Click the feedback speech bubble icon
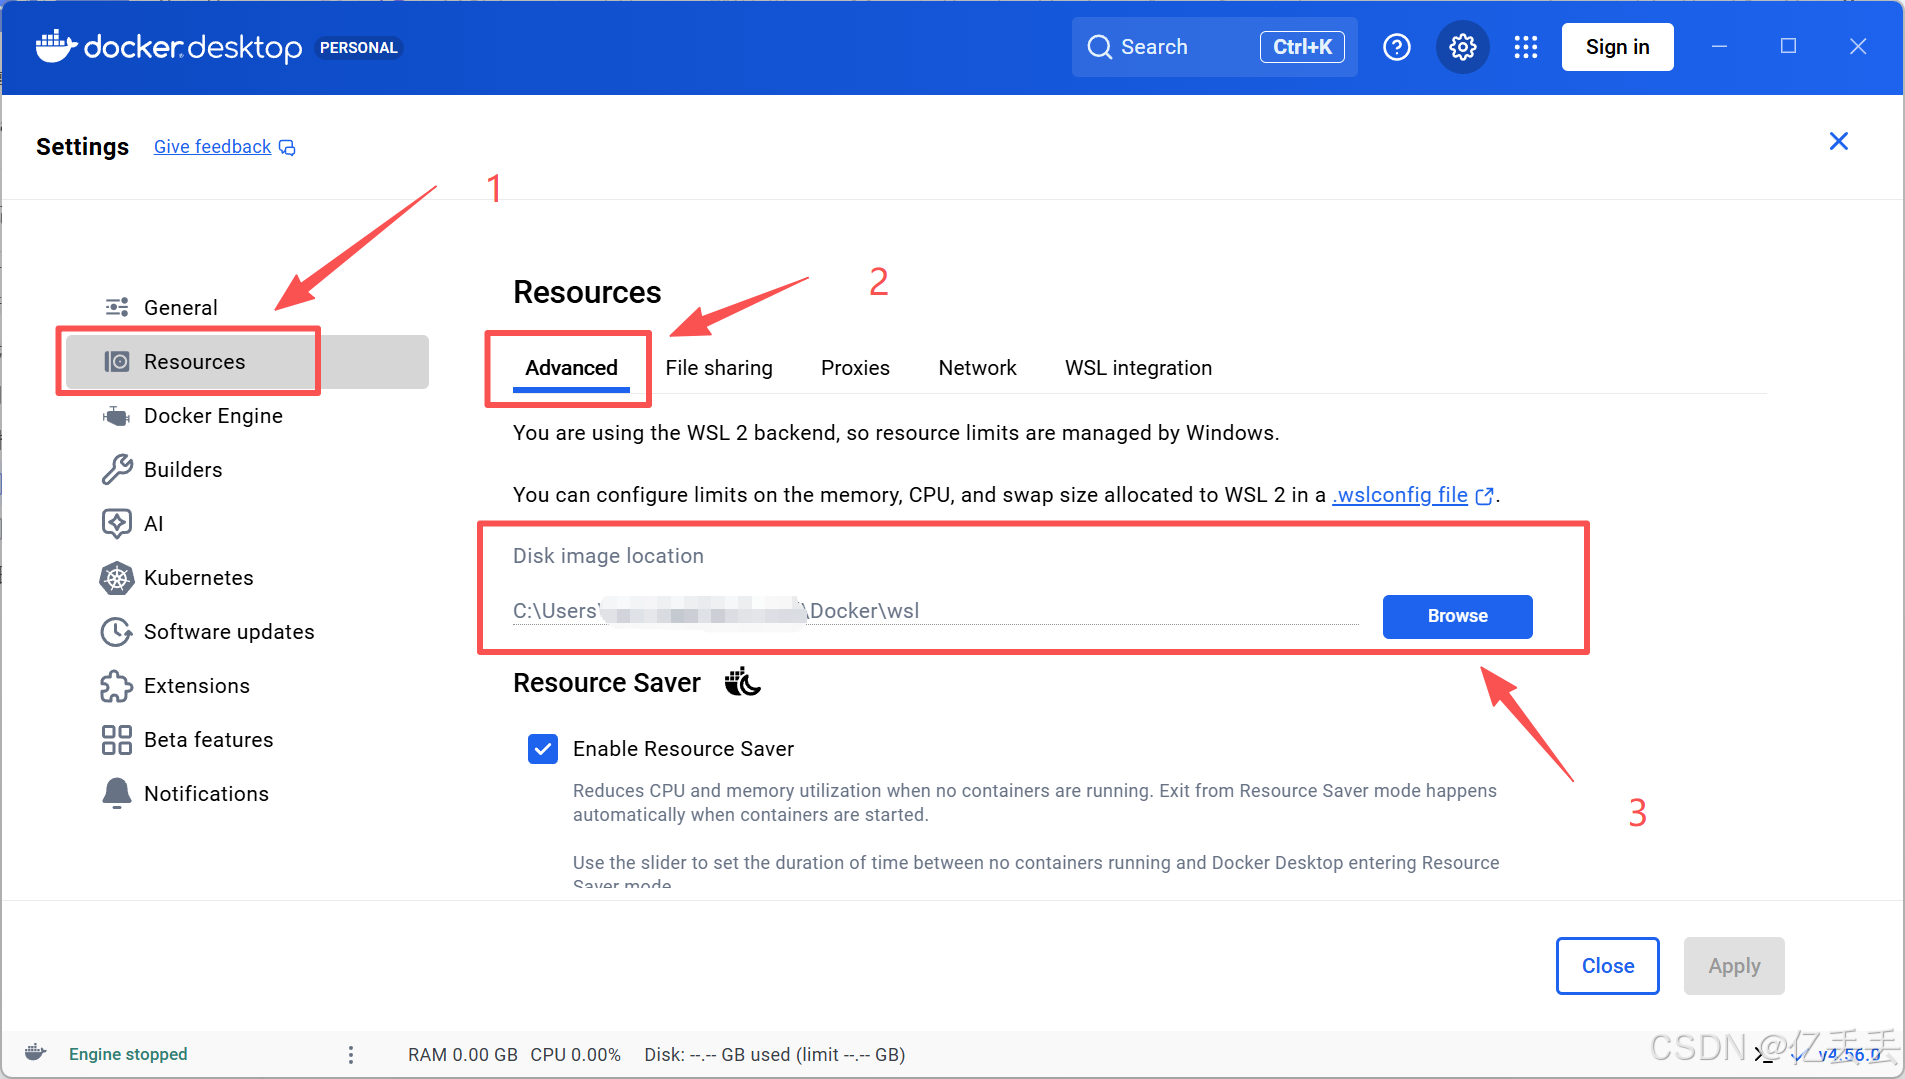Image resolution: width=1905 pixels, height=1079 pixels. point(287,148)
